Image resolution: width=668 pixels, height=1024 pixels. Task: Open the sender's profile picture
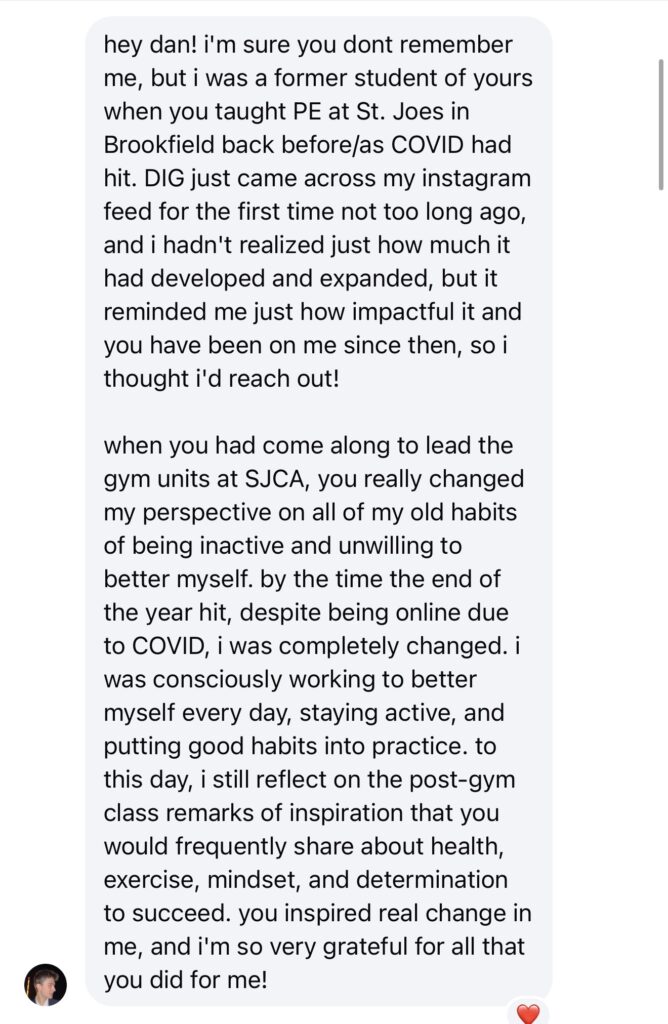pyautogui.click(x=46, y=984)
